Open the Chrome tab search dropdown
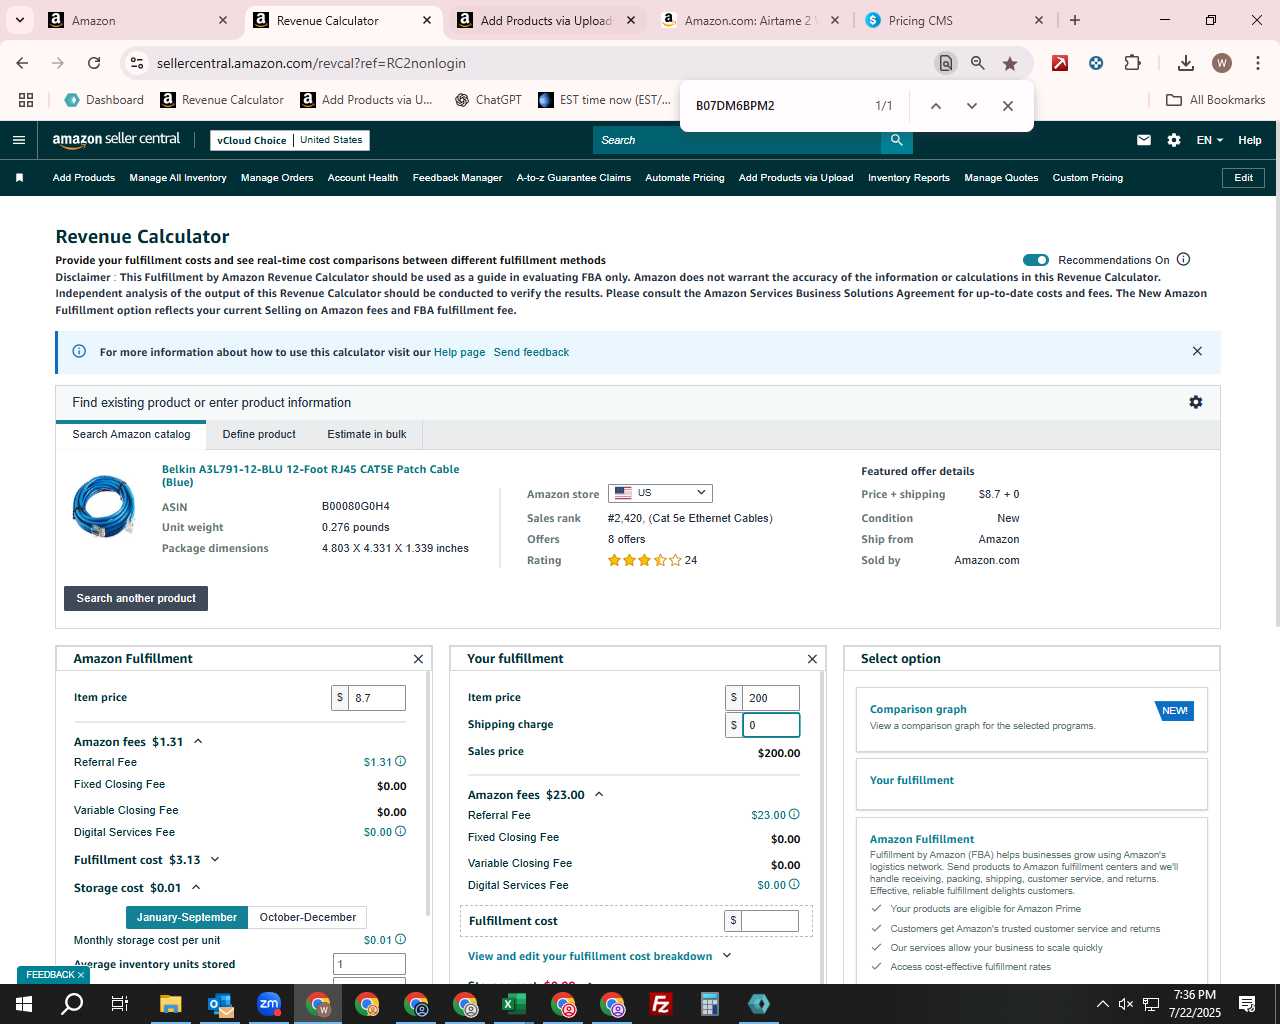This screenshot has height=1024, width=1280. (x=20, y=20)
